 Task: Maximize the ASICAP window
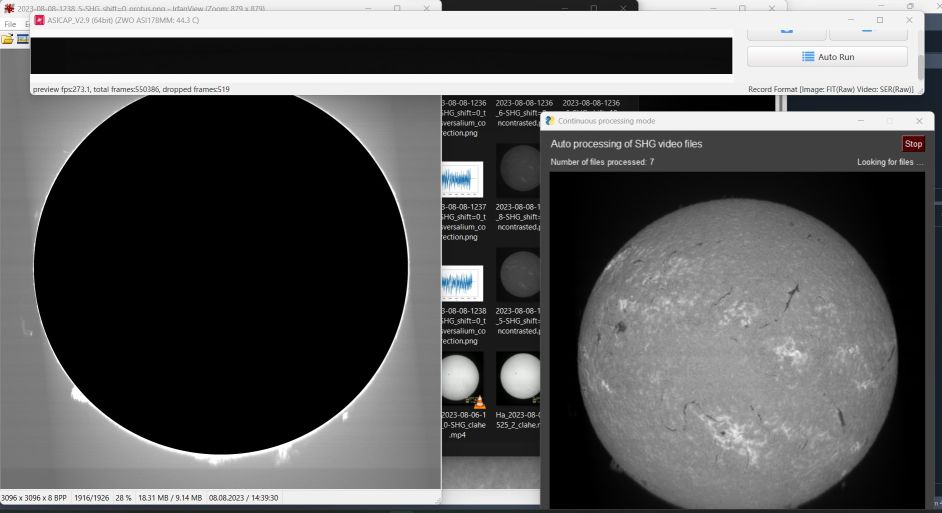point(880,20)
